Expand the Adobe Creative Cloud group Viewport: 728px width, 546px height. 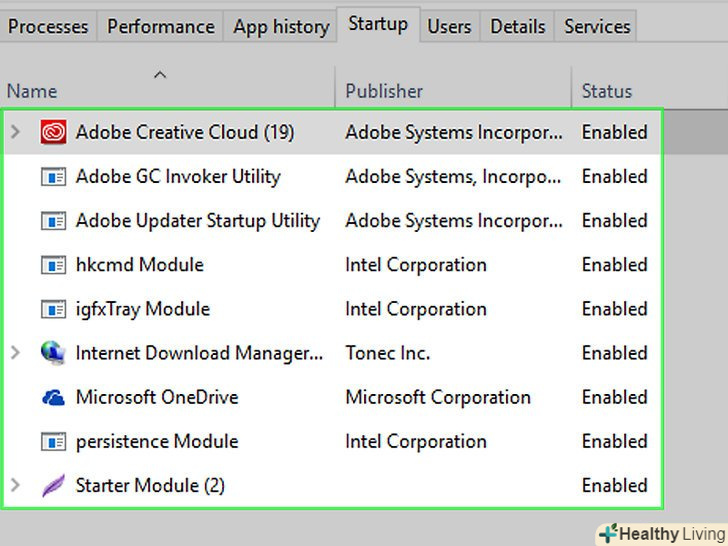15,132
